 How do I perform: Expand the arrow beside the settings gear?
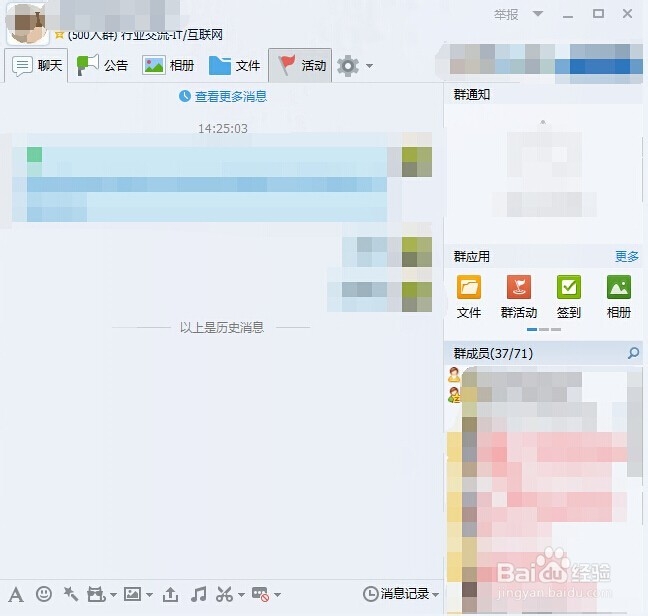(369, 66)
